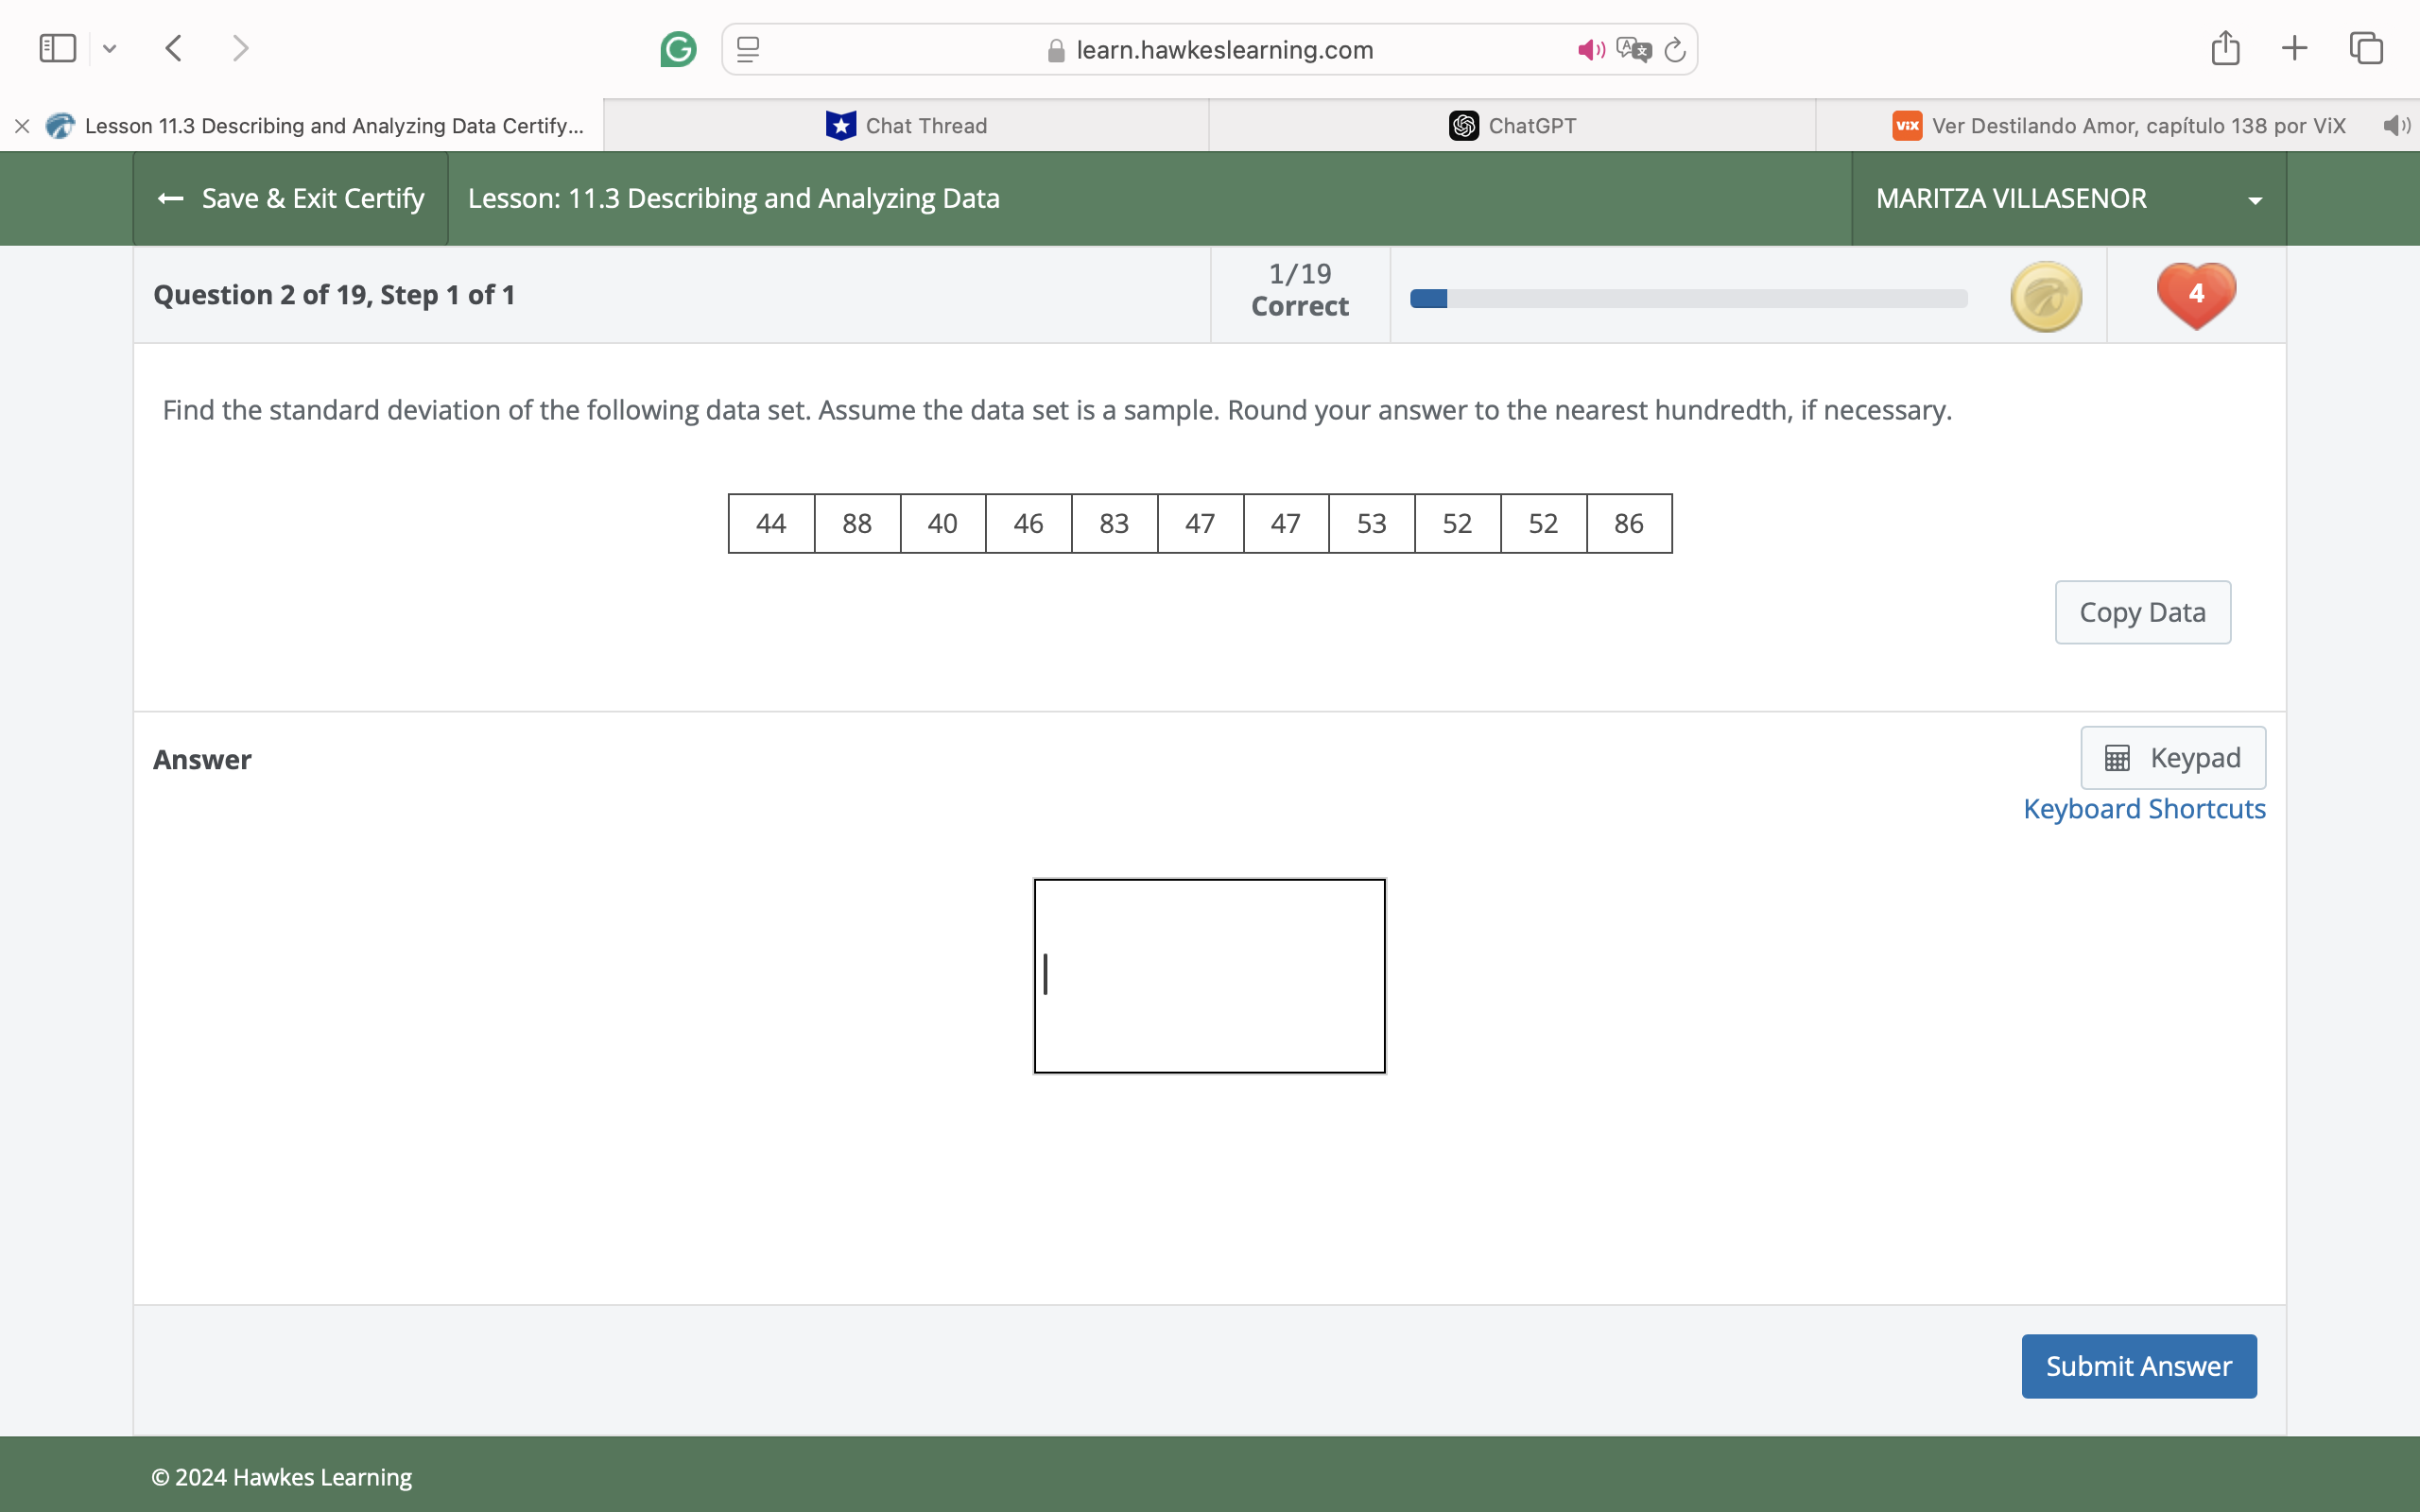The width and height of the screenshot is (2420, 1512).
Task: Toggle the browser sidebar
Action: (x=57, y=47)
